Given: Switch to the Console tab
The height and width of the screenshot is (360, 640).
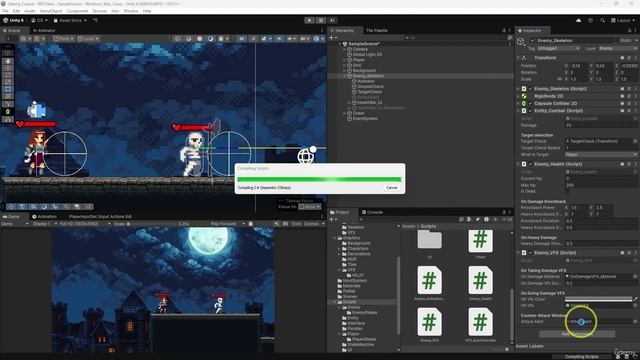Looking at the screenshot, I should click(372, 212).
